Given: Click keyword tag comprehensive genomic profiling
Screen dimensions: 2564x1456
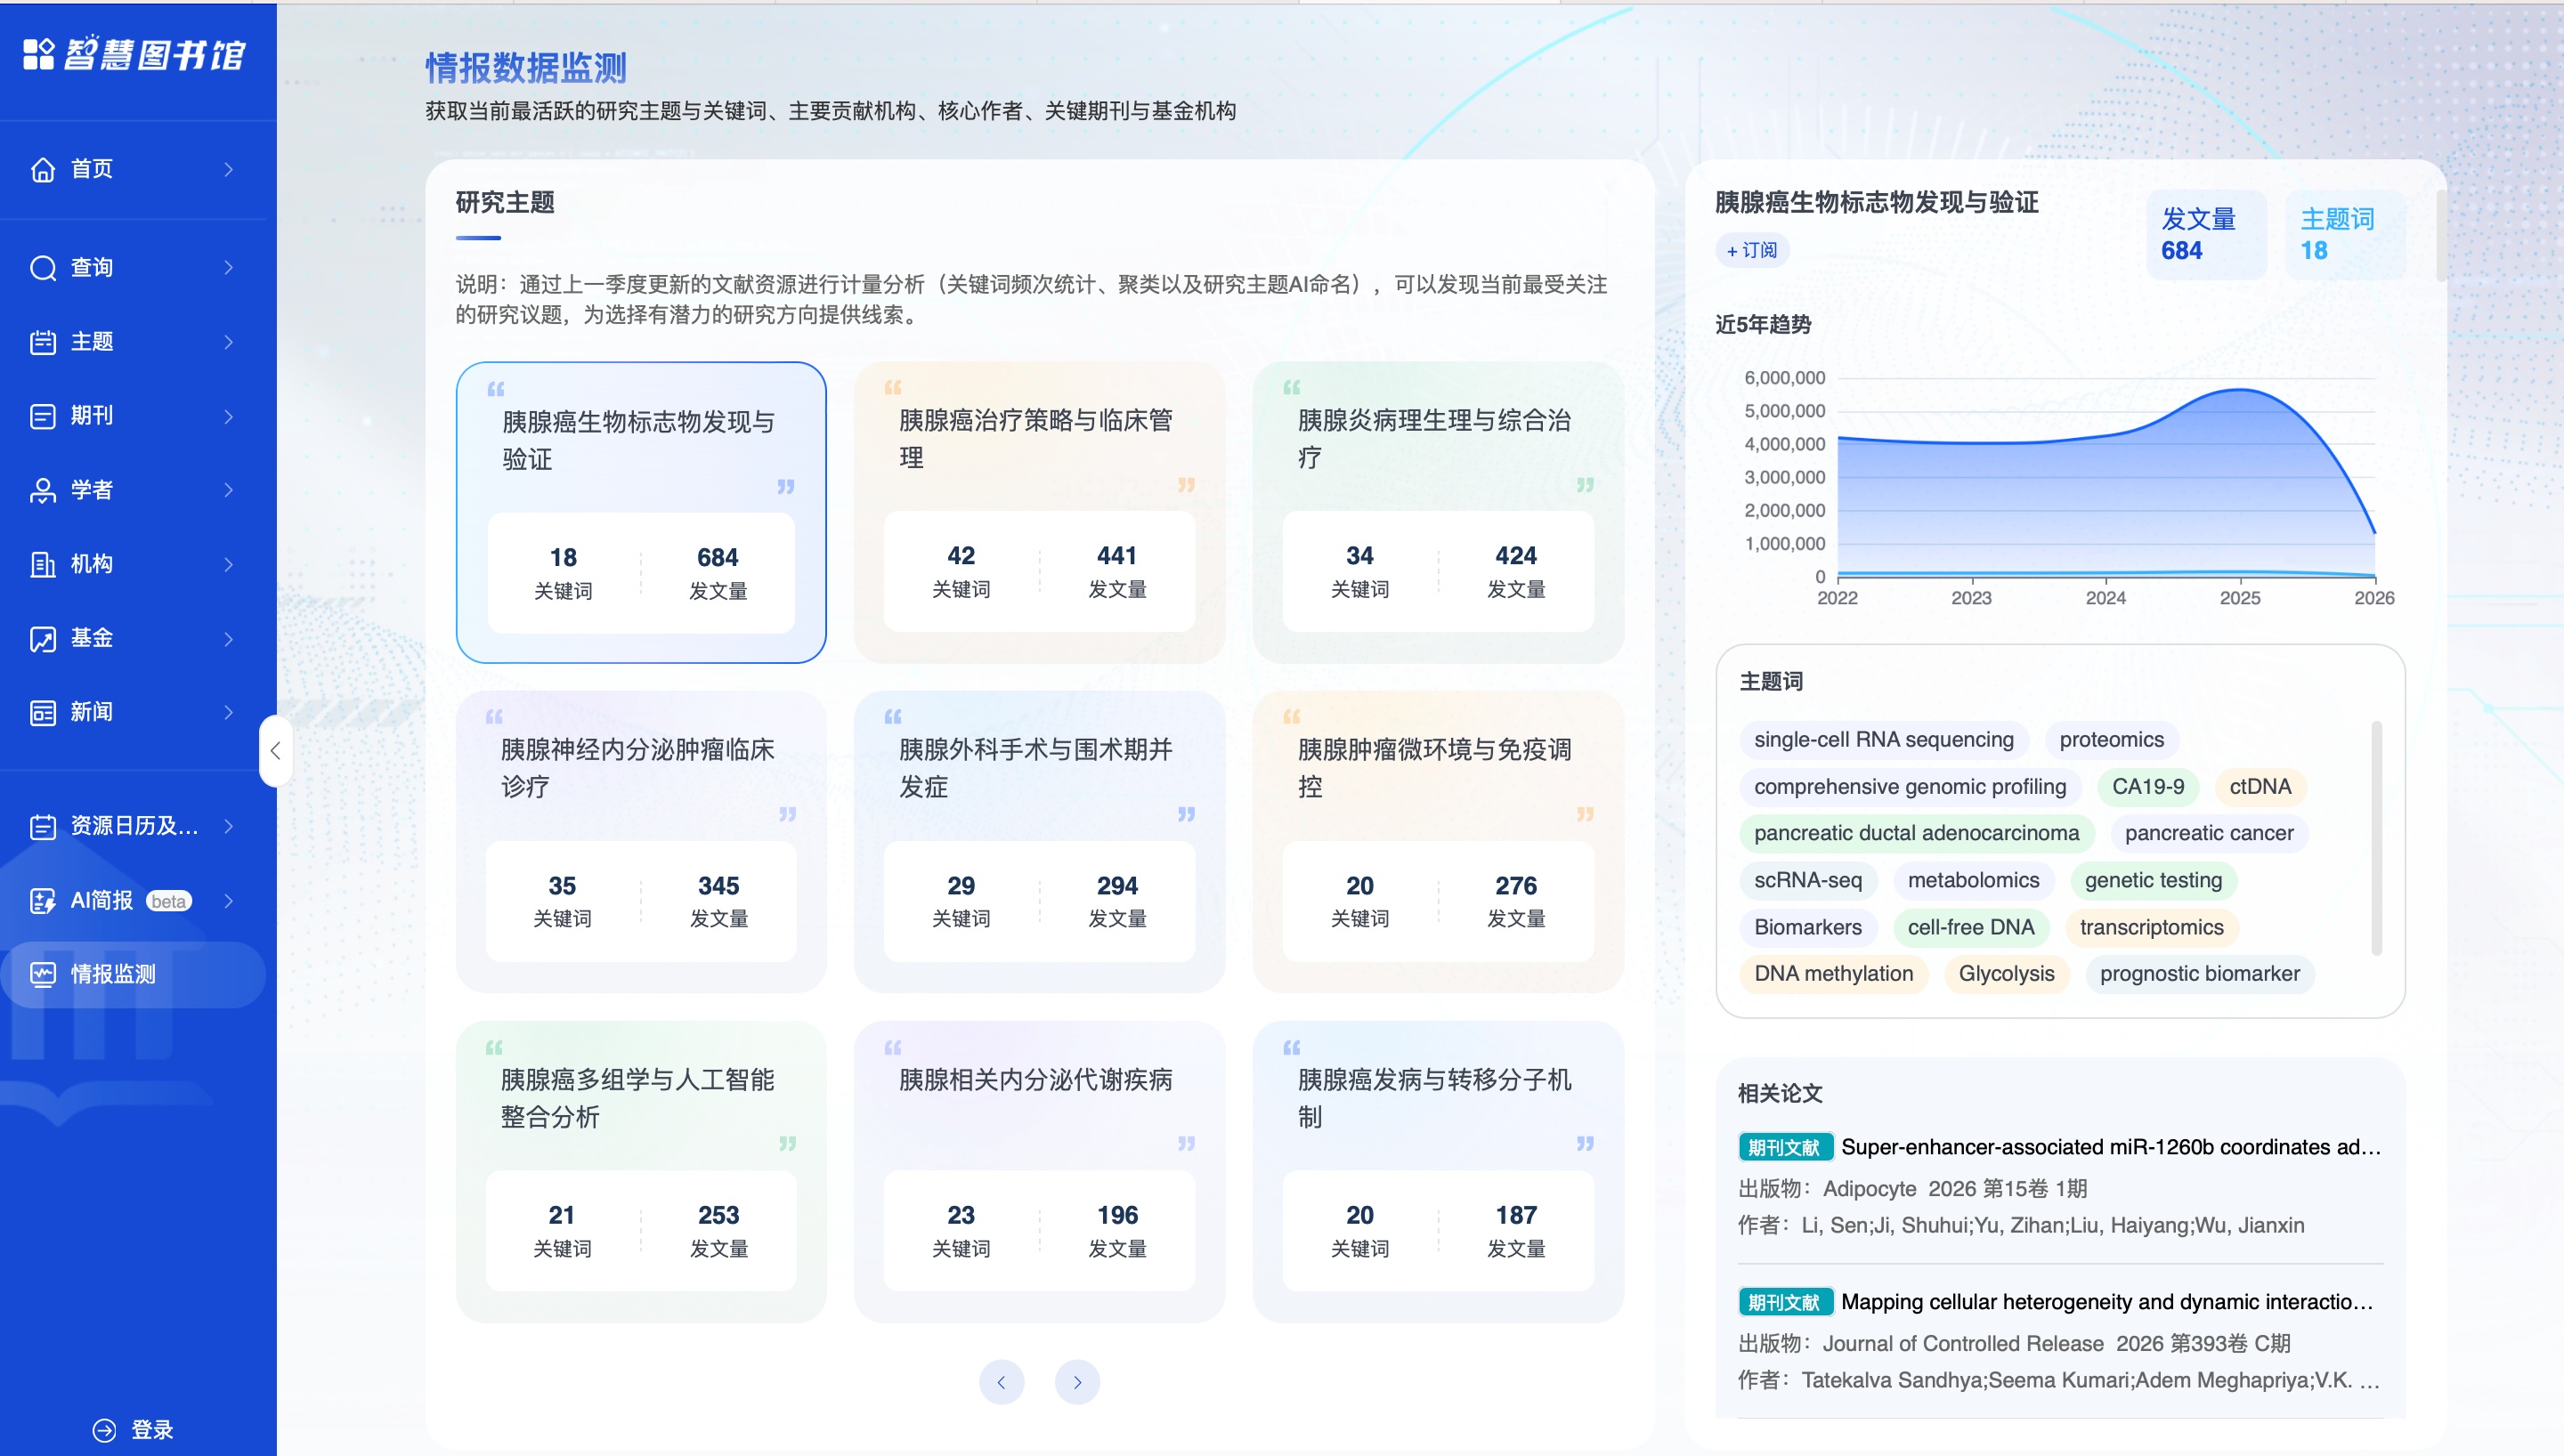Looking at the screenshot, I should click(1910, 787).
